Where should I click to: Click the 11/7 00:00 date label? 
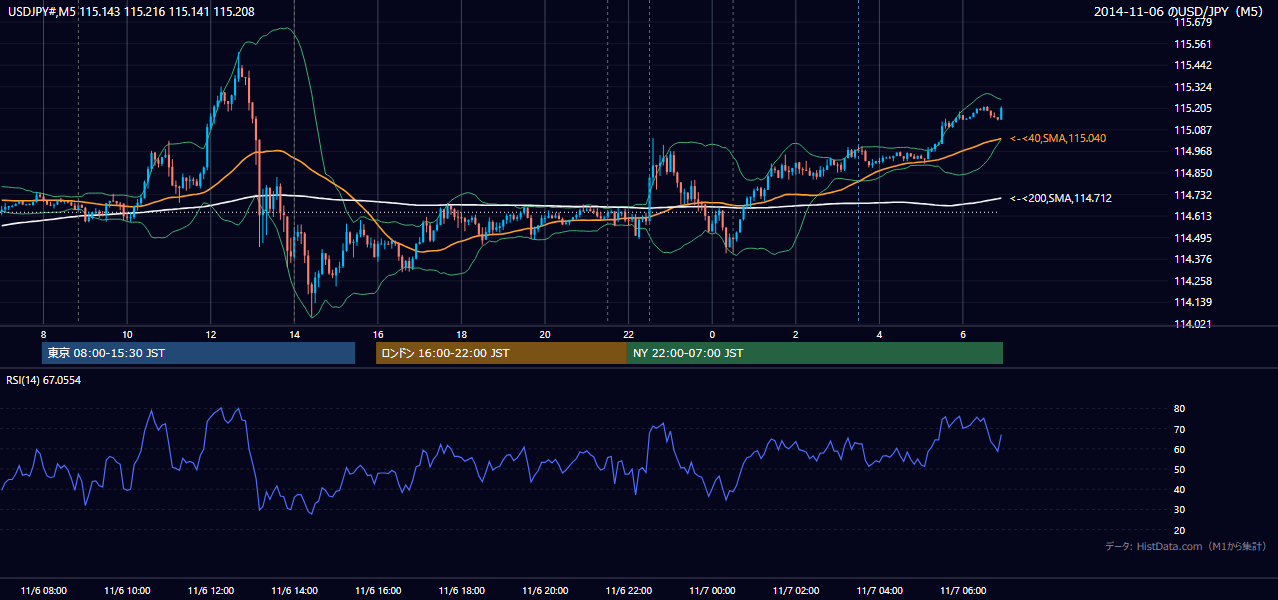click(712, 590)
